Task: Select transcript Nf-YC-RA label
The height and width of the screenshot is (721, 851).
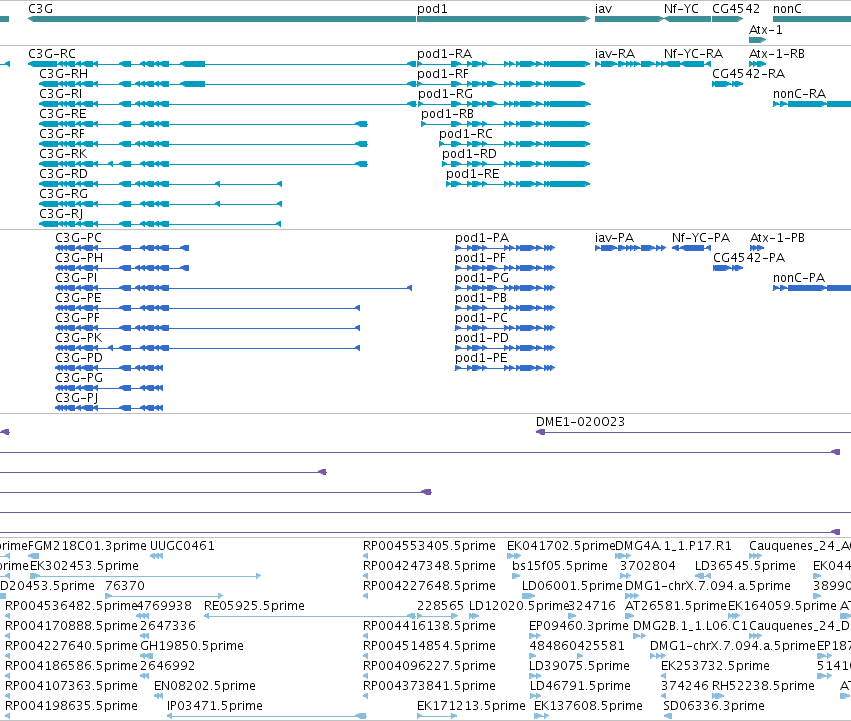Action: tap(693, 54)
